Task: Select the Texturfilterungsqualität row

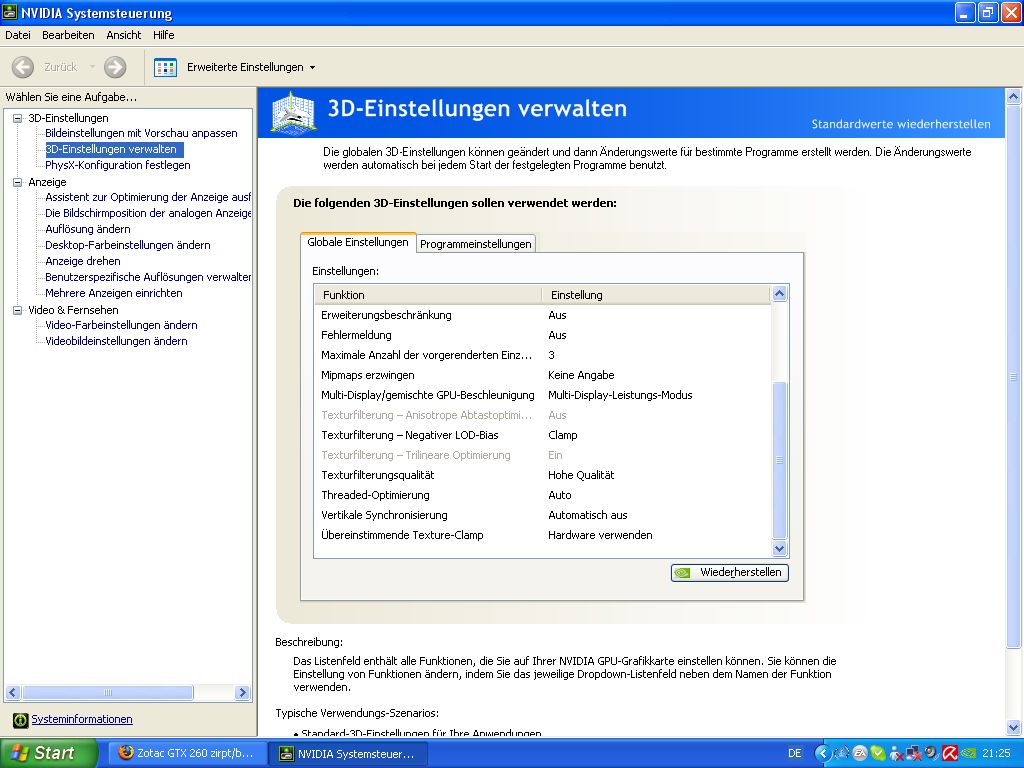Action: 543,475
